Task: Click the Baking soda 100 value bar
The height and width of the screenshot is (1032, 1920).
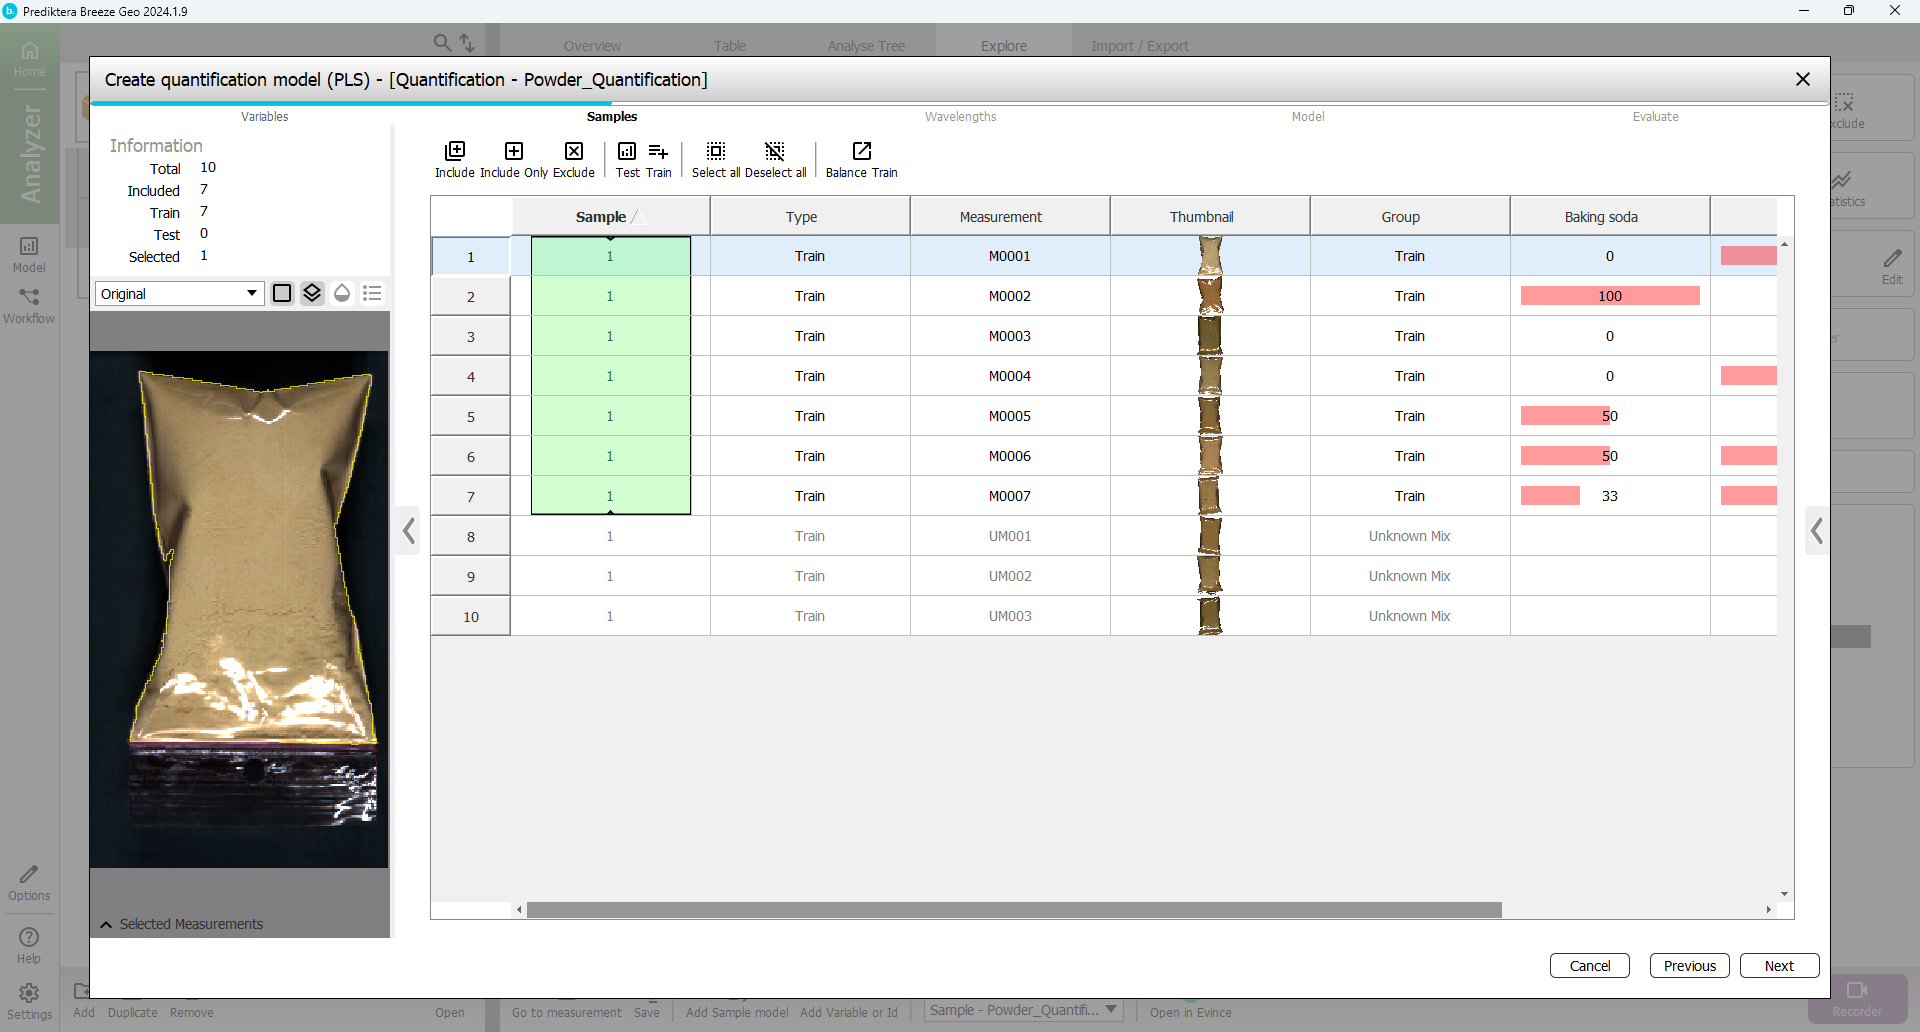Action: (x=1609, y=296)
